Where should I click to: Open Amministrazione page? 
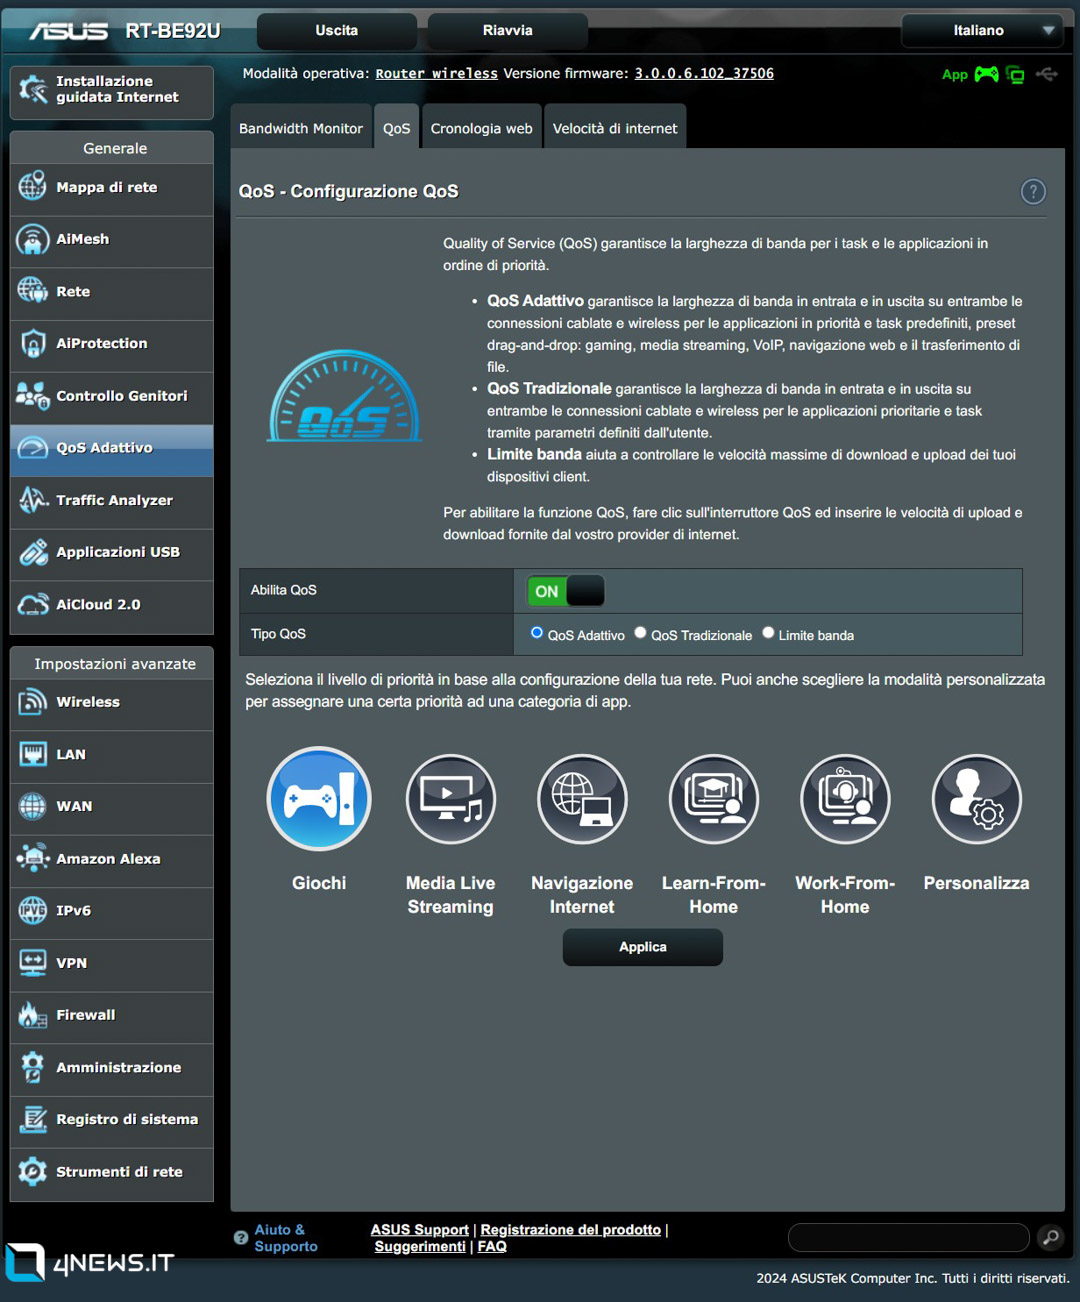point(111,1068)
